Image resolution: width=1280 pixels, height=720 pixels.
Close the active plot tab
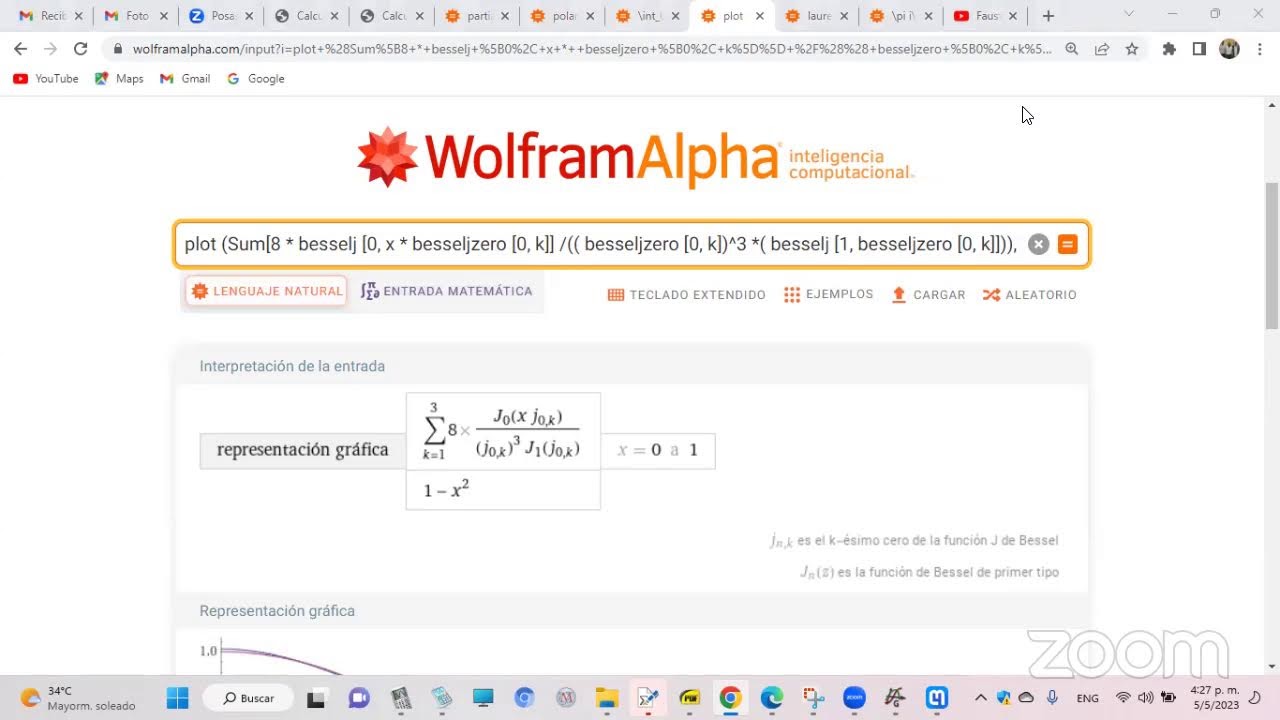coord(760,16)
